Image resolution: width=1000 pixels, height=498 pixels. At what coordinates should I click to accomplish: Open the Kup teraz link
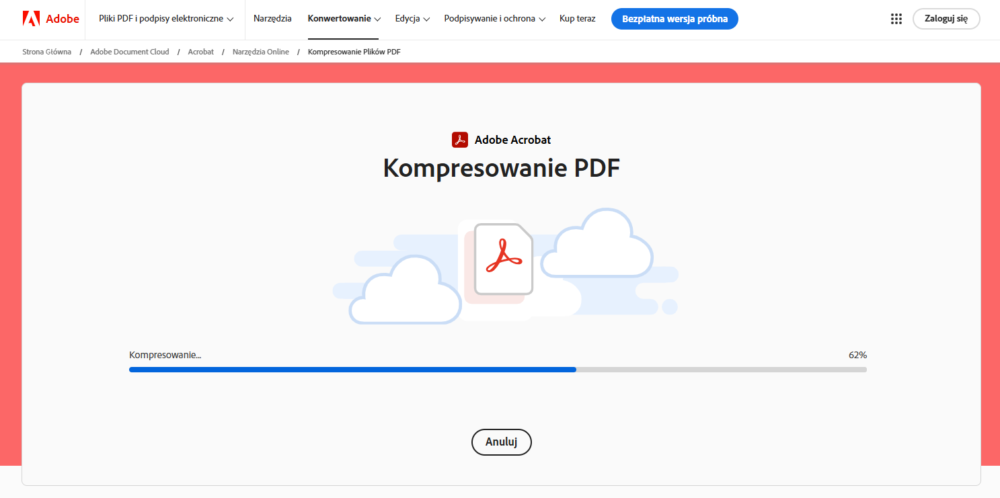coord(577,18)
